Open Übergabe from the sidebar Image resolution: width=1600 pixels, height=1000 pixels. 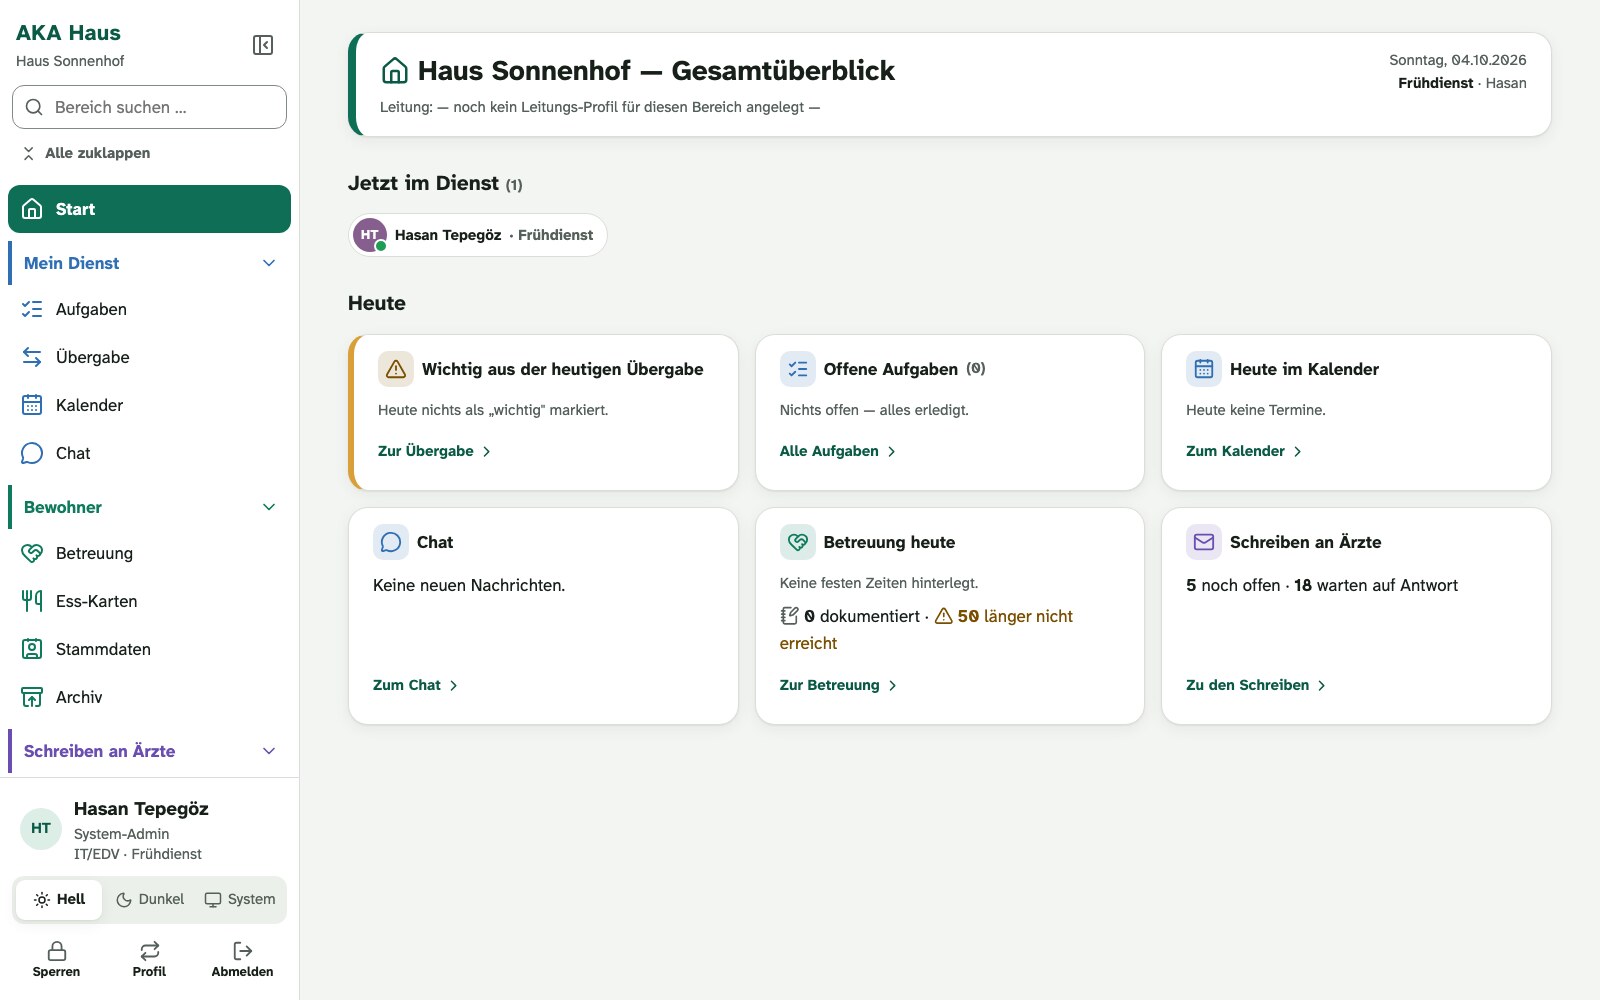(149, 357)
